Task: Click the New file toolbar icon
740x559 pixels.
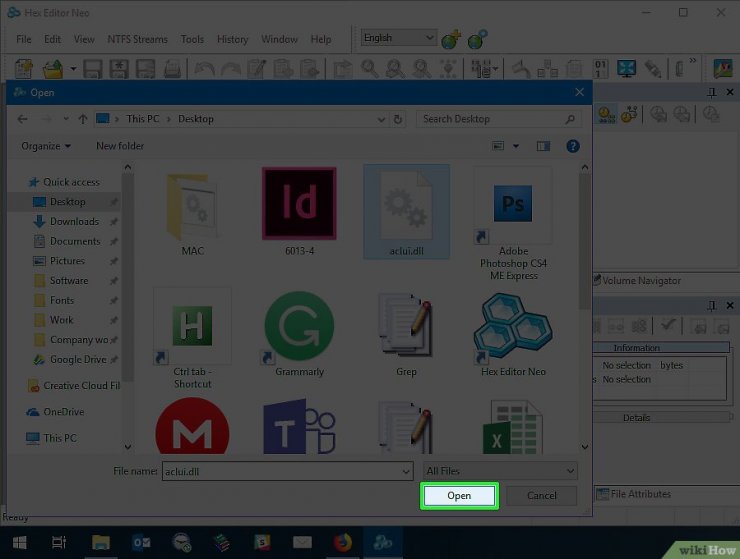Action: point(24,69)
